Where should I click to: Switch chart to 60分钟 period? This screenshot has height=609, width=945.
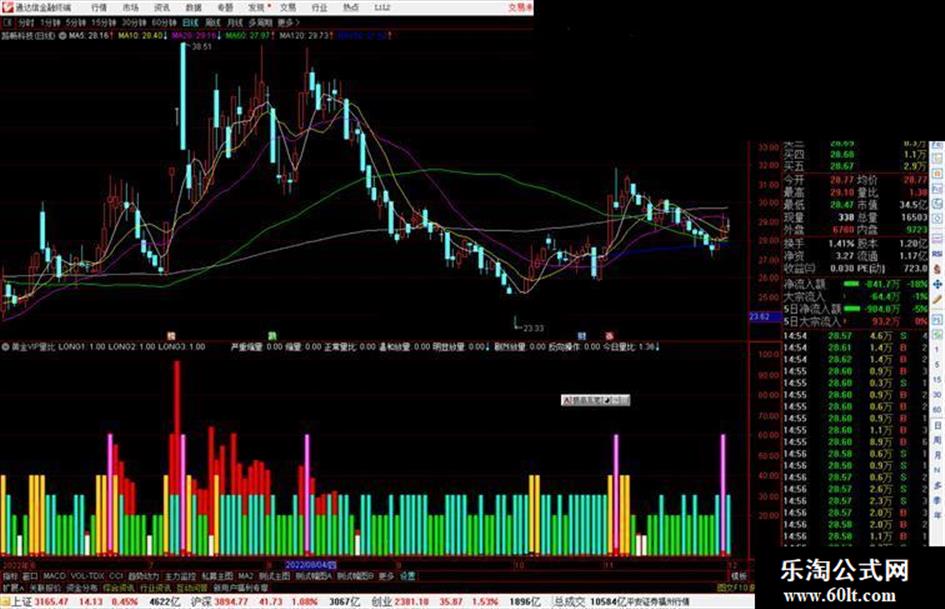coord(164,22)
